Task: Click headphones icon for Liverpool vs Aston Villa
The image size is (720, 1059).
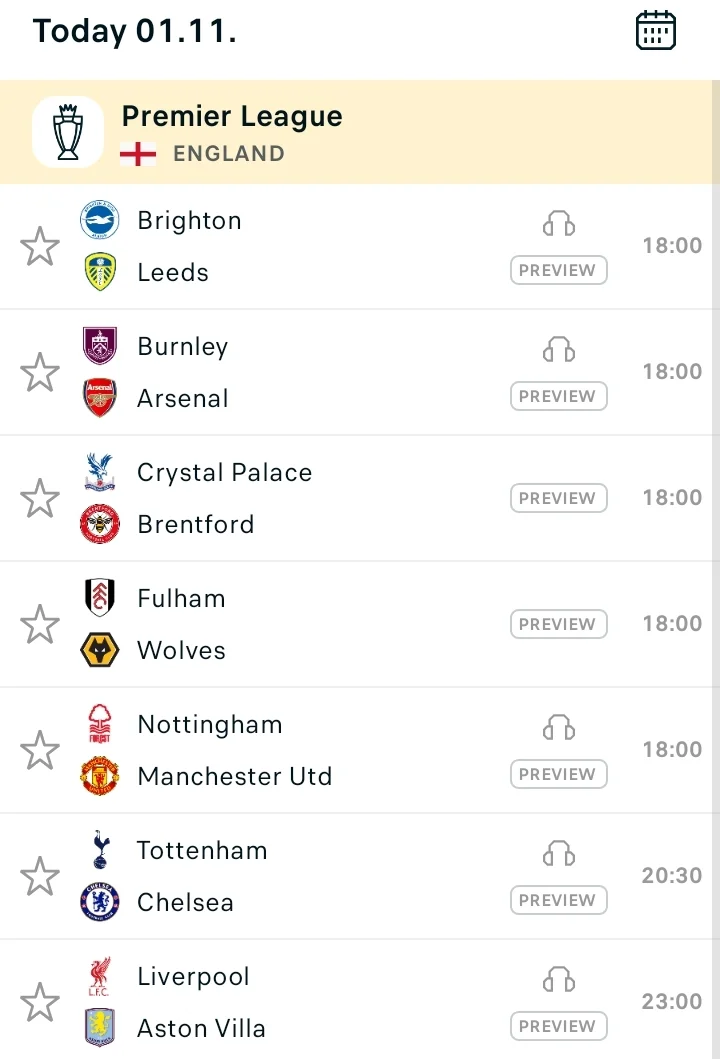Action: pyautogui.click(x=559, y=980)
